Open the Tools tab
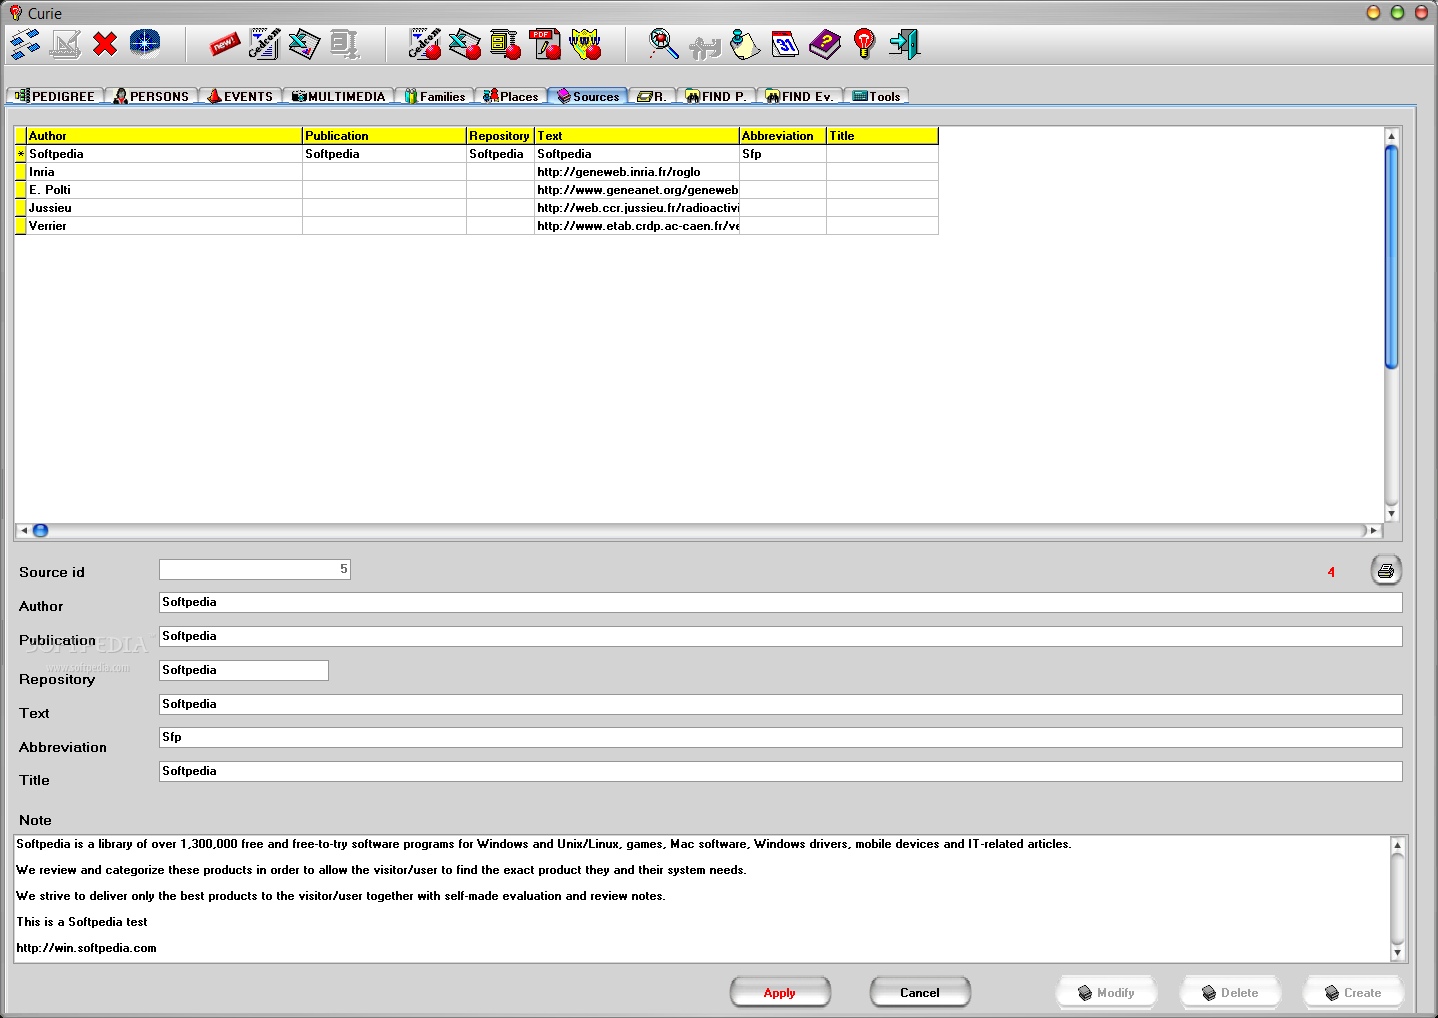This screenshot has height=1018, width=1438. [x=877, y=96]
